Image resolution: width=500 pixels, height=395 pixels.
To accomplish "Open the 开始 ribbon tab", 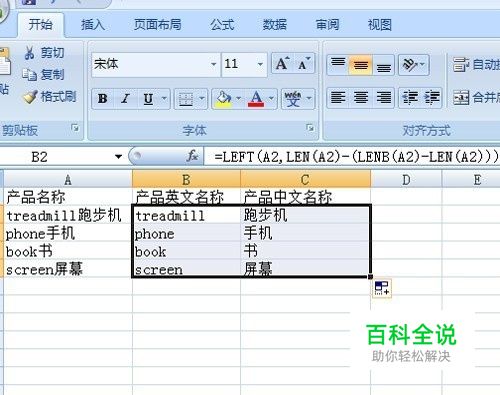I will 40,25.
